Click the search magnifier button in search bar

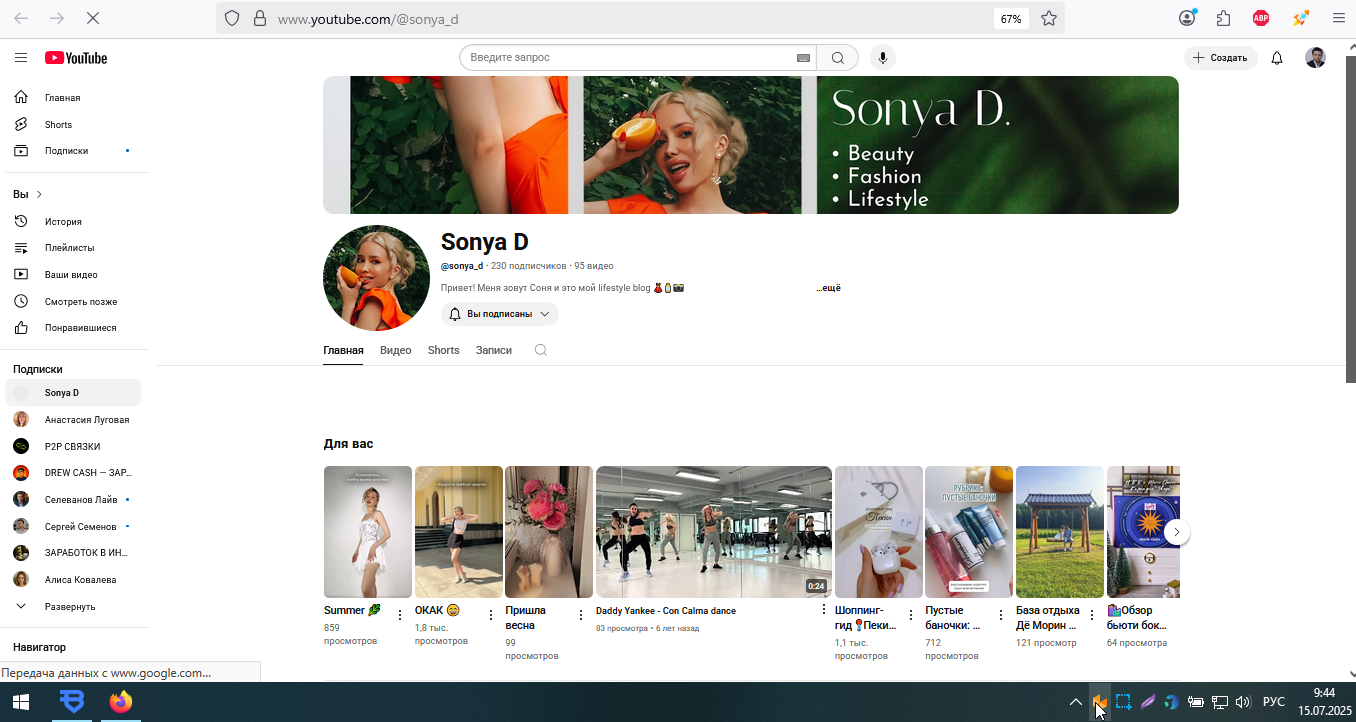838,58
